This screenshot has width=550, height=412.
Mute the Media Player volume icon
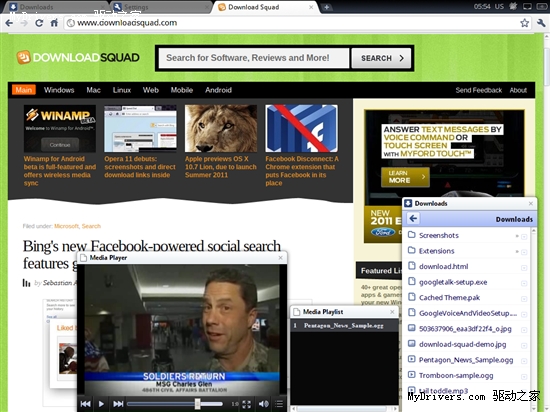click(263, 404)
